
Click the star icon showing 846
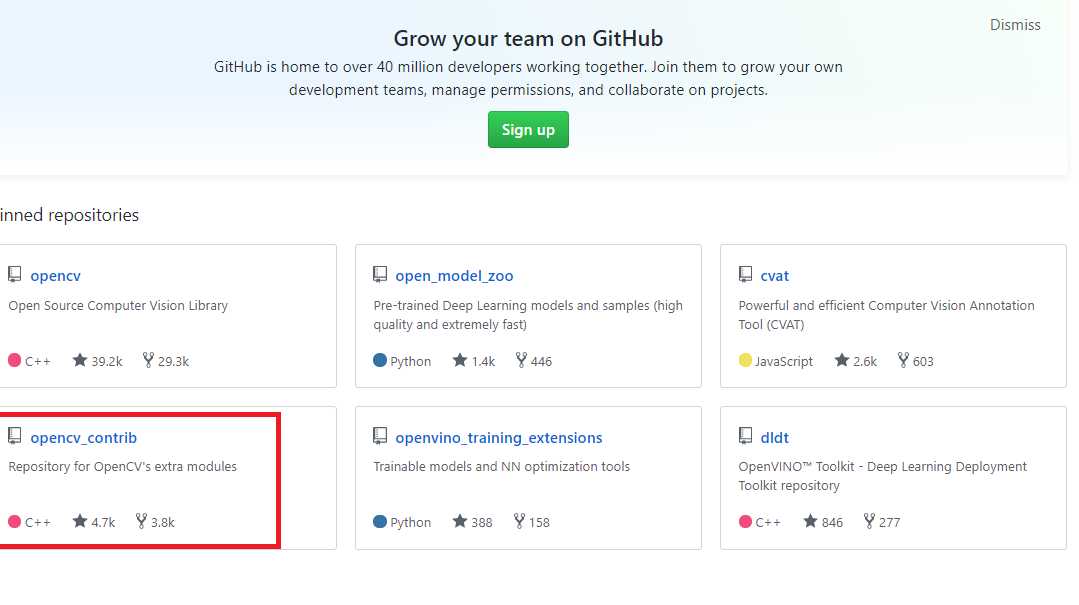pyautogui.click(x=811, y=521)
